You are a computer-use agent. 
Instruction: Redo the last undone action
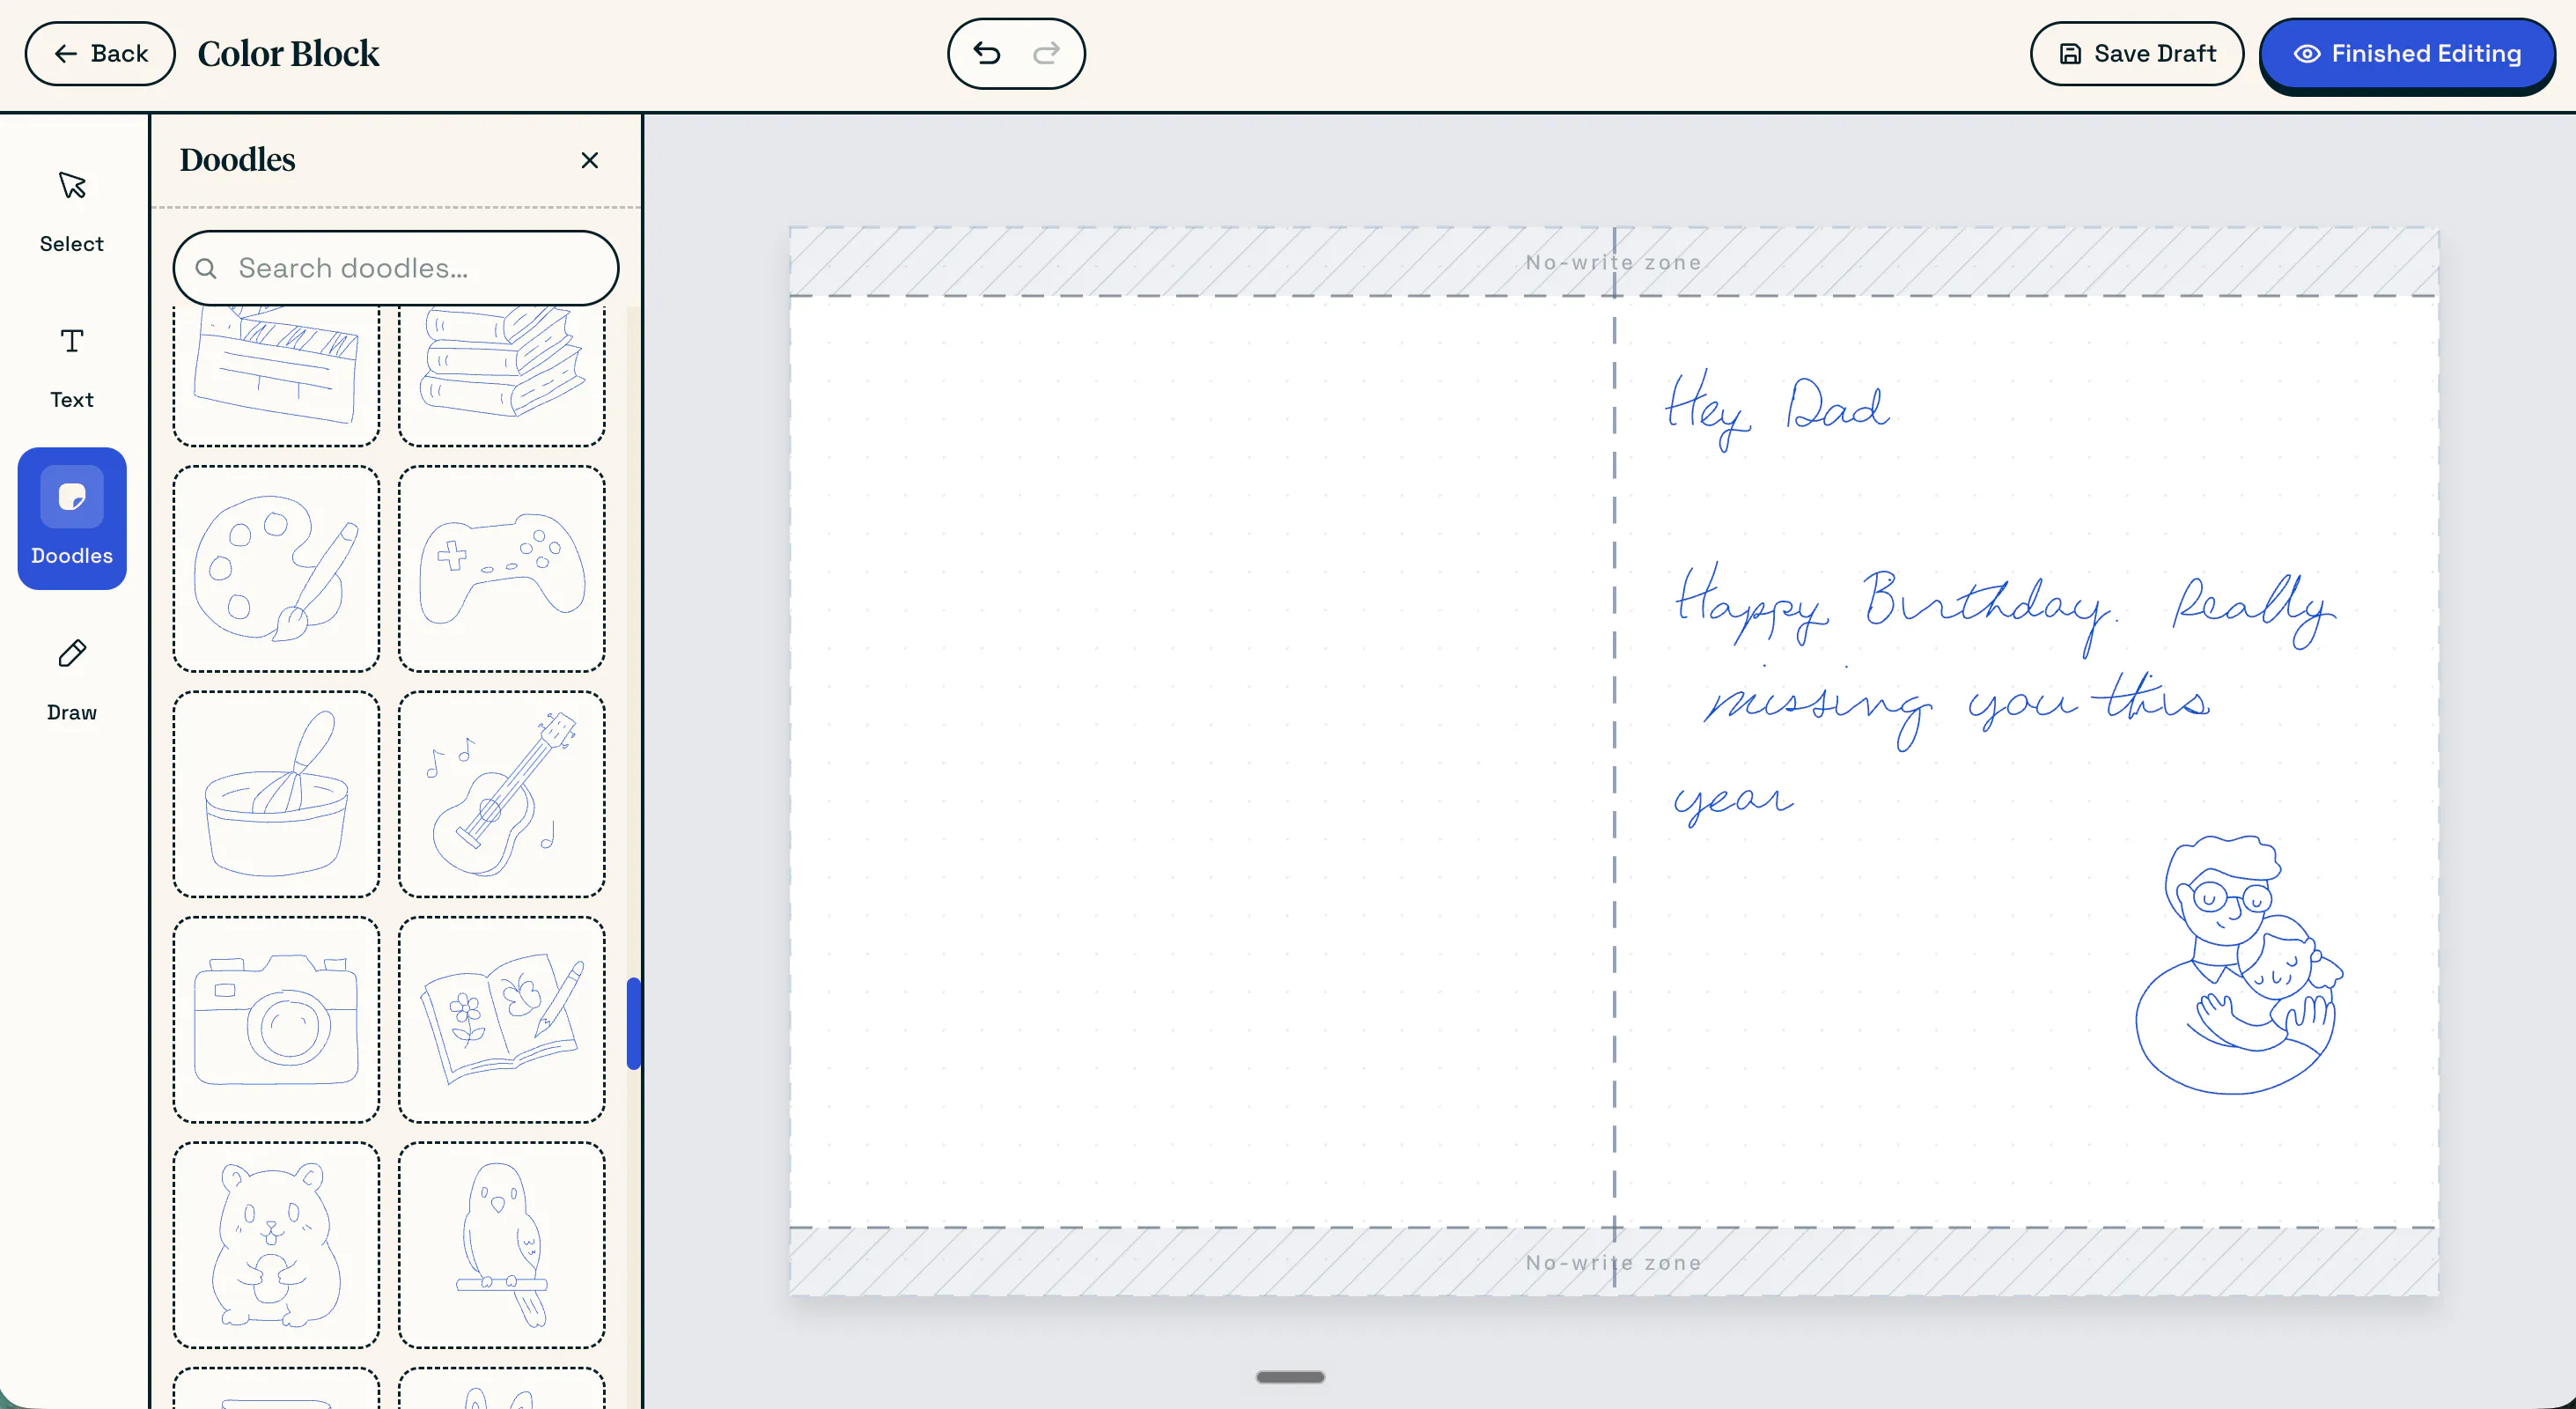1046,54
